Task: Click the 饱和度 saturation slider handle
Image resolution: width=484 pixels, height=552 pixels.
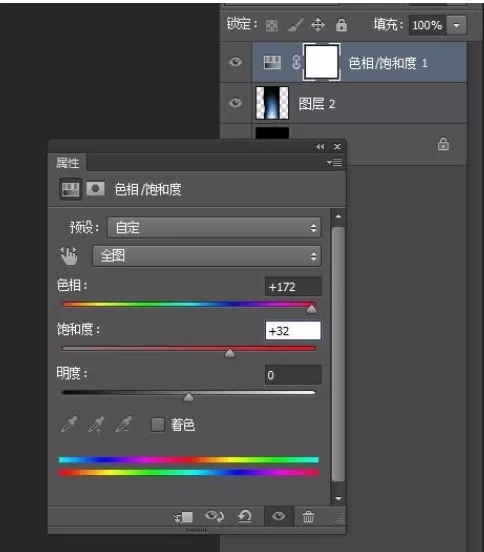Action: click(x=230, y=353)
